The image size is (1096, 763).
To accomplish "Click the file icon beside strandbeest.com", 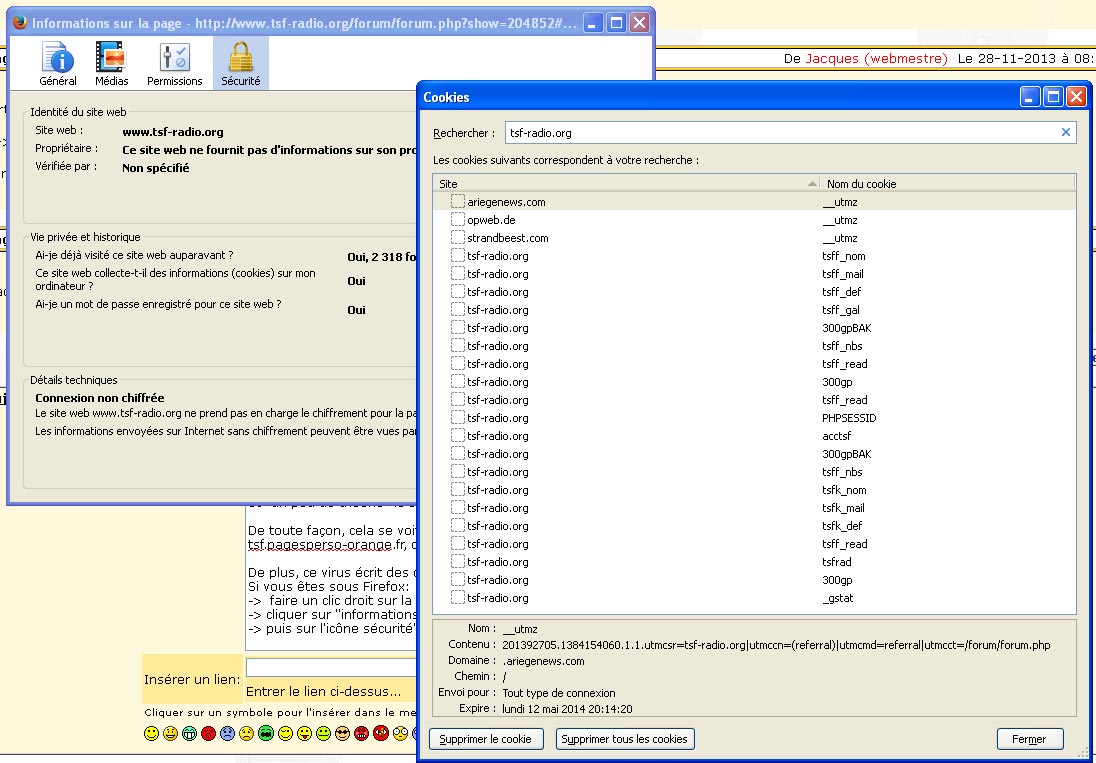I will tap(458, 238).
